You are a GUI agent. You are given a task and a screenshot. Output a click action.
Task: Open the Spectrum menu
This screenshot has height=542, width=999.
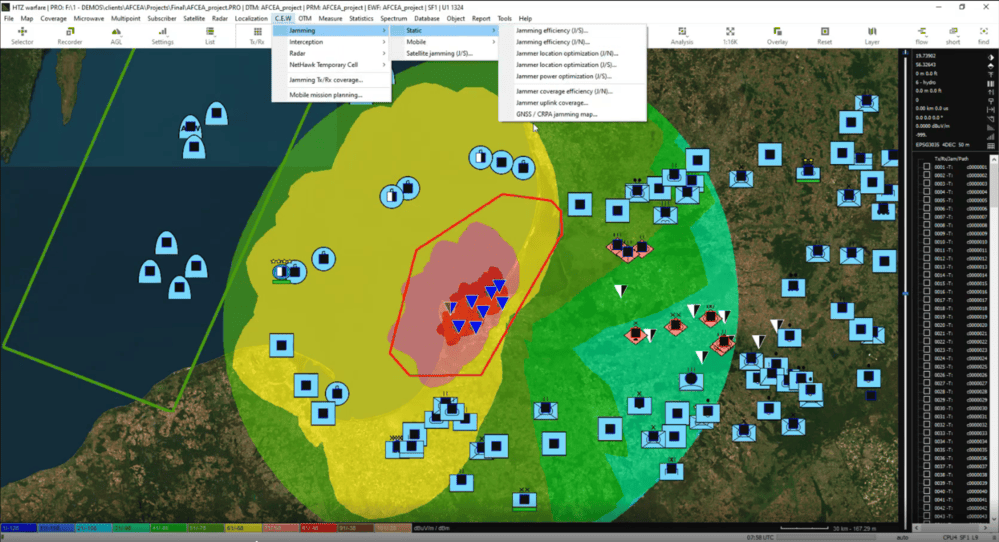click(393, 19)
